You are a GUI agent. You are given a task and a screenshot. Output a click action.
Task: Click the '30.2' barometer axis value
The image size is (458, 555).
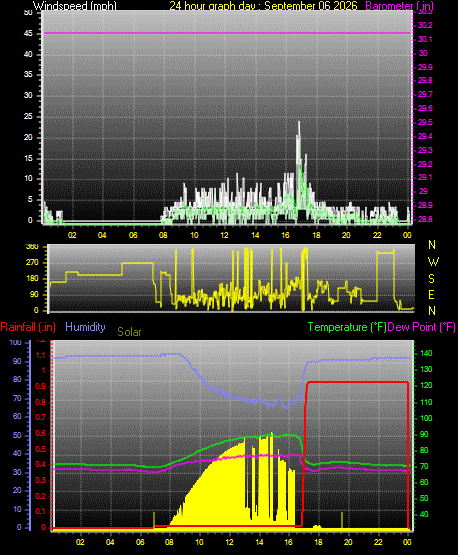coord(425,25)
